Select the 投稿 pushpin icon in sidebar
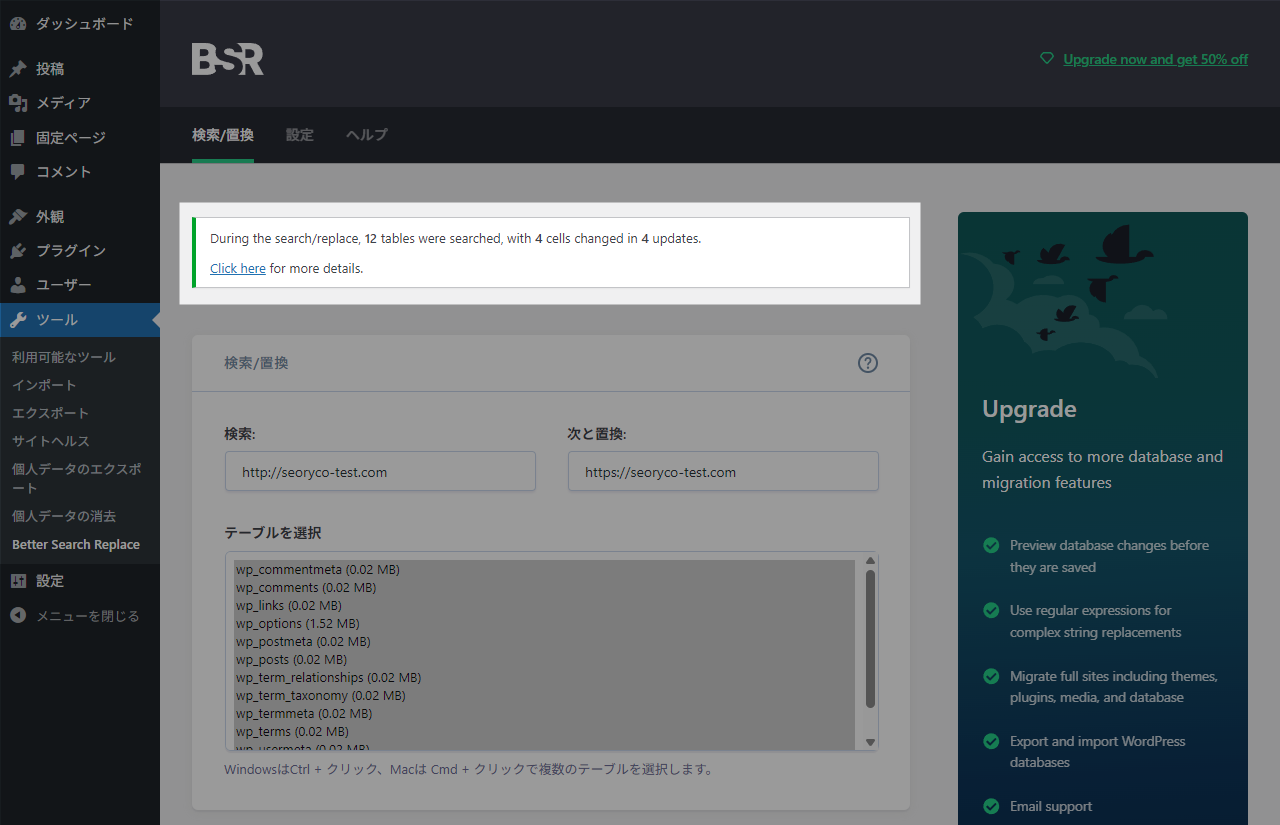Screen dimensions: 1280x825 point(17,68)
